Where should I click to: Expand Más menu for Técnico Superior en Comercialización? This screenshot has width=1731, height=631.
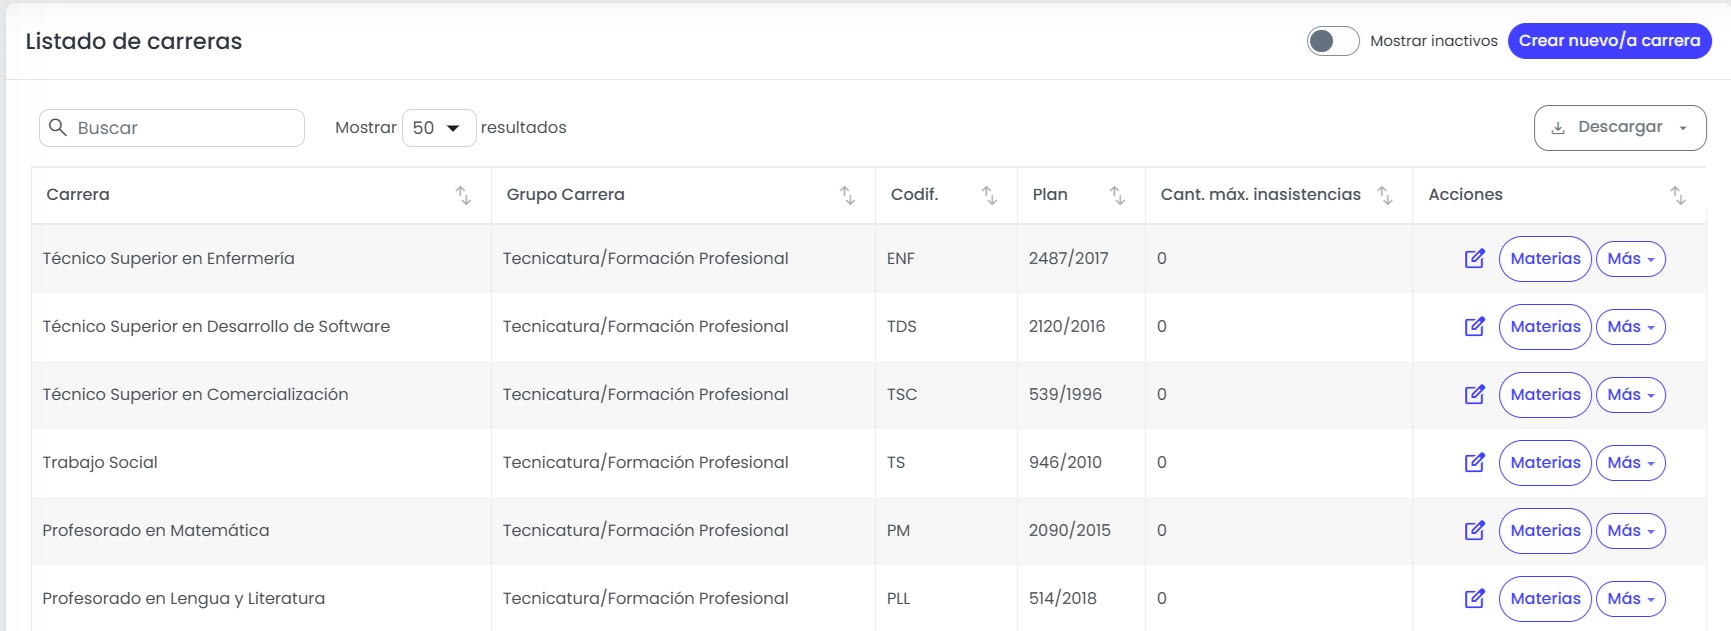pos(1630,395)
